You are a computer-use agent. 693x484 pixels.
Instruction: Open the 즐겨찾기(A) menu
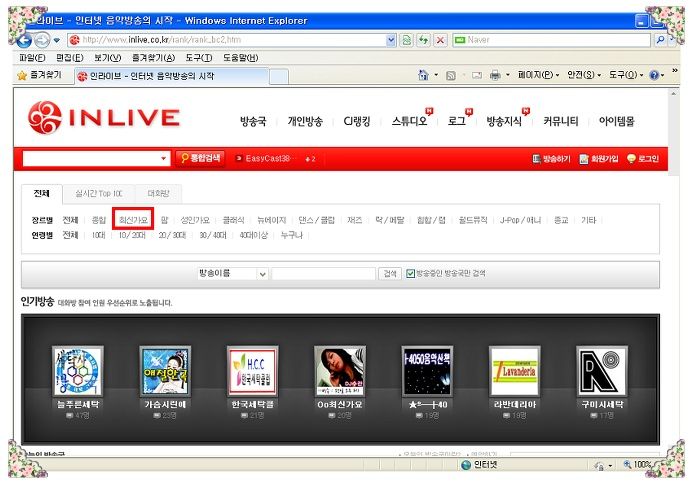(153, 58)
